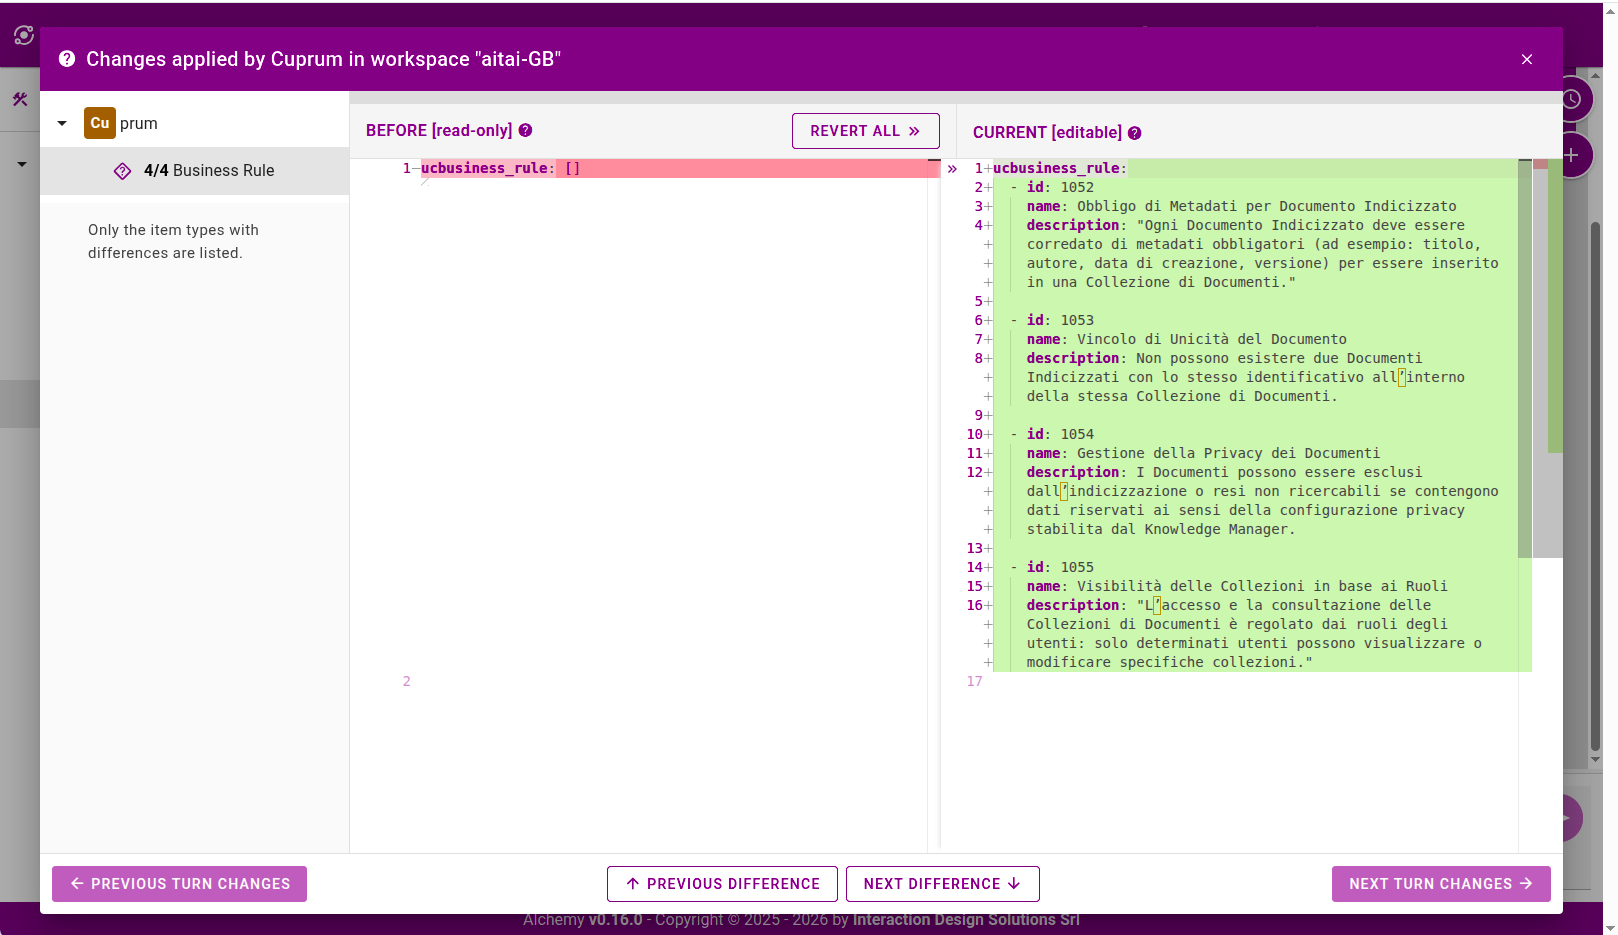Click REVERT ALL button
1618x935 pixels.
[x=865, y=131]
